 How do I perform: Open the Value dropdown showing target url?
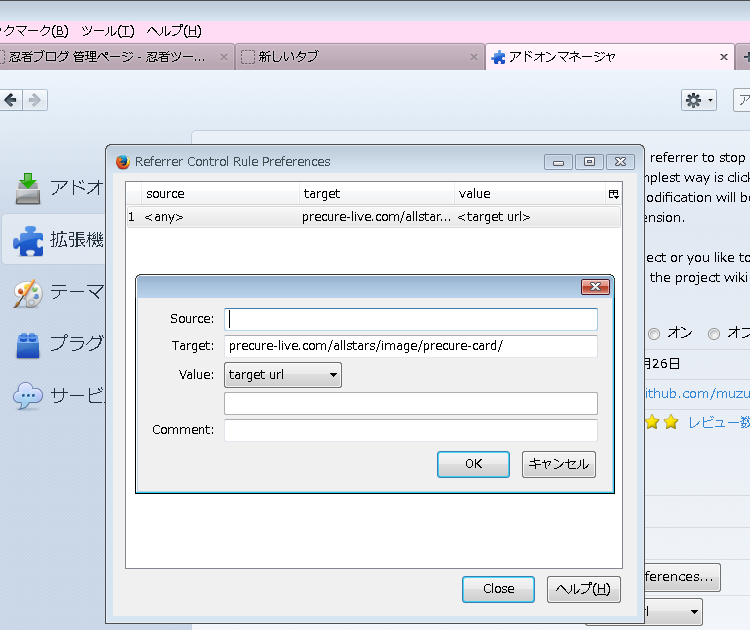[283, 375]
